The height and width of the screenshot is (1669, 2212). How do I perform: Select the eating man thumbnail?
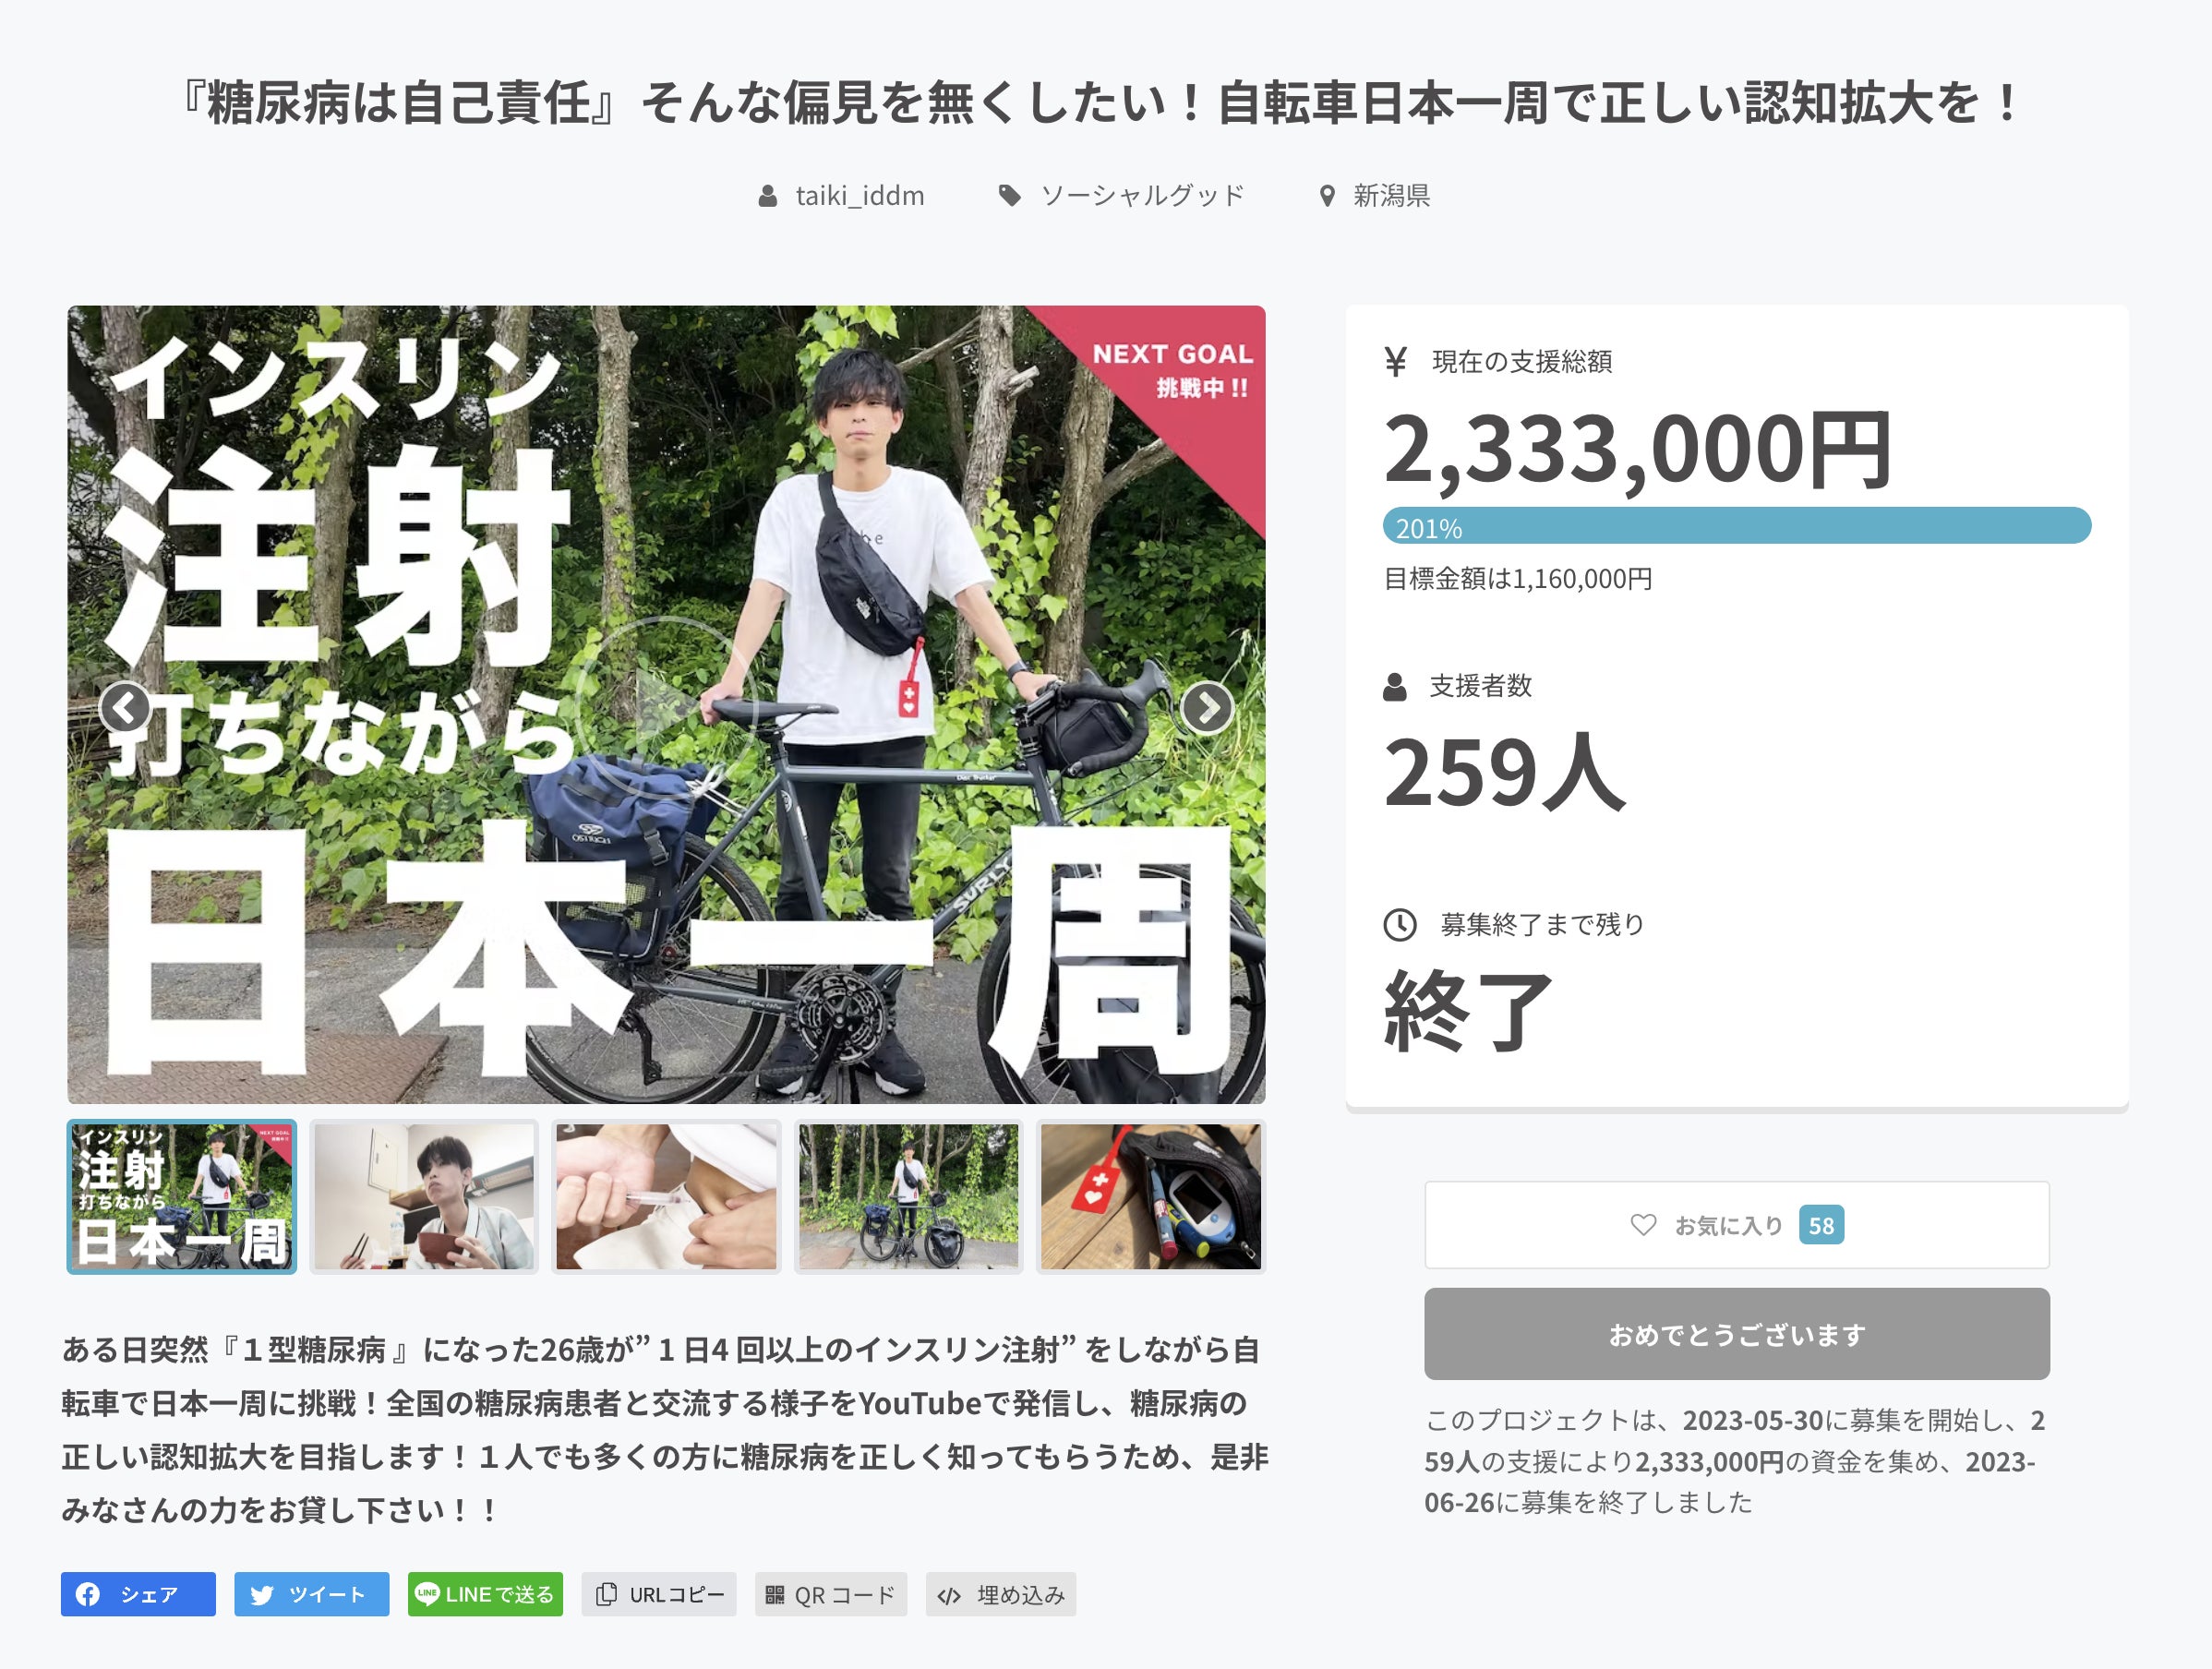424,1197
